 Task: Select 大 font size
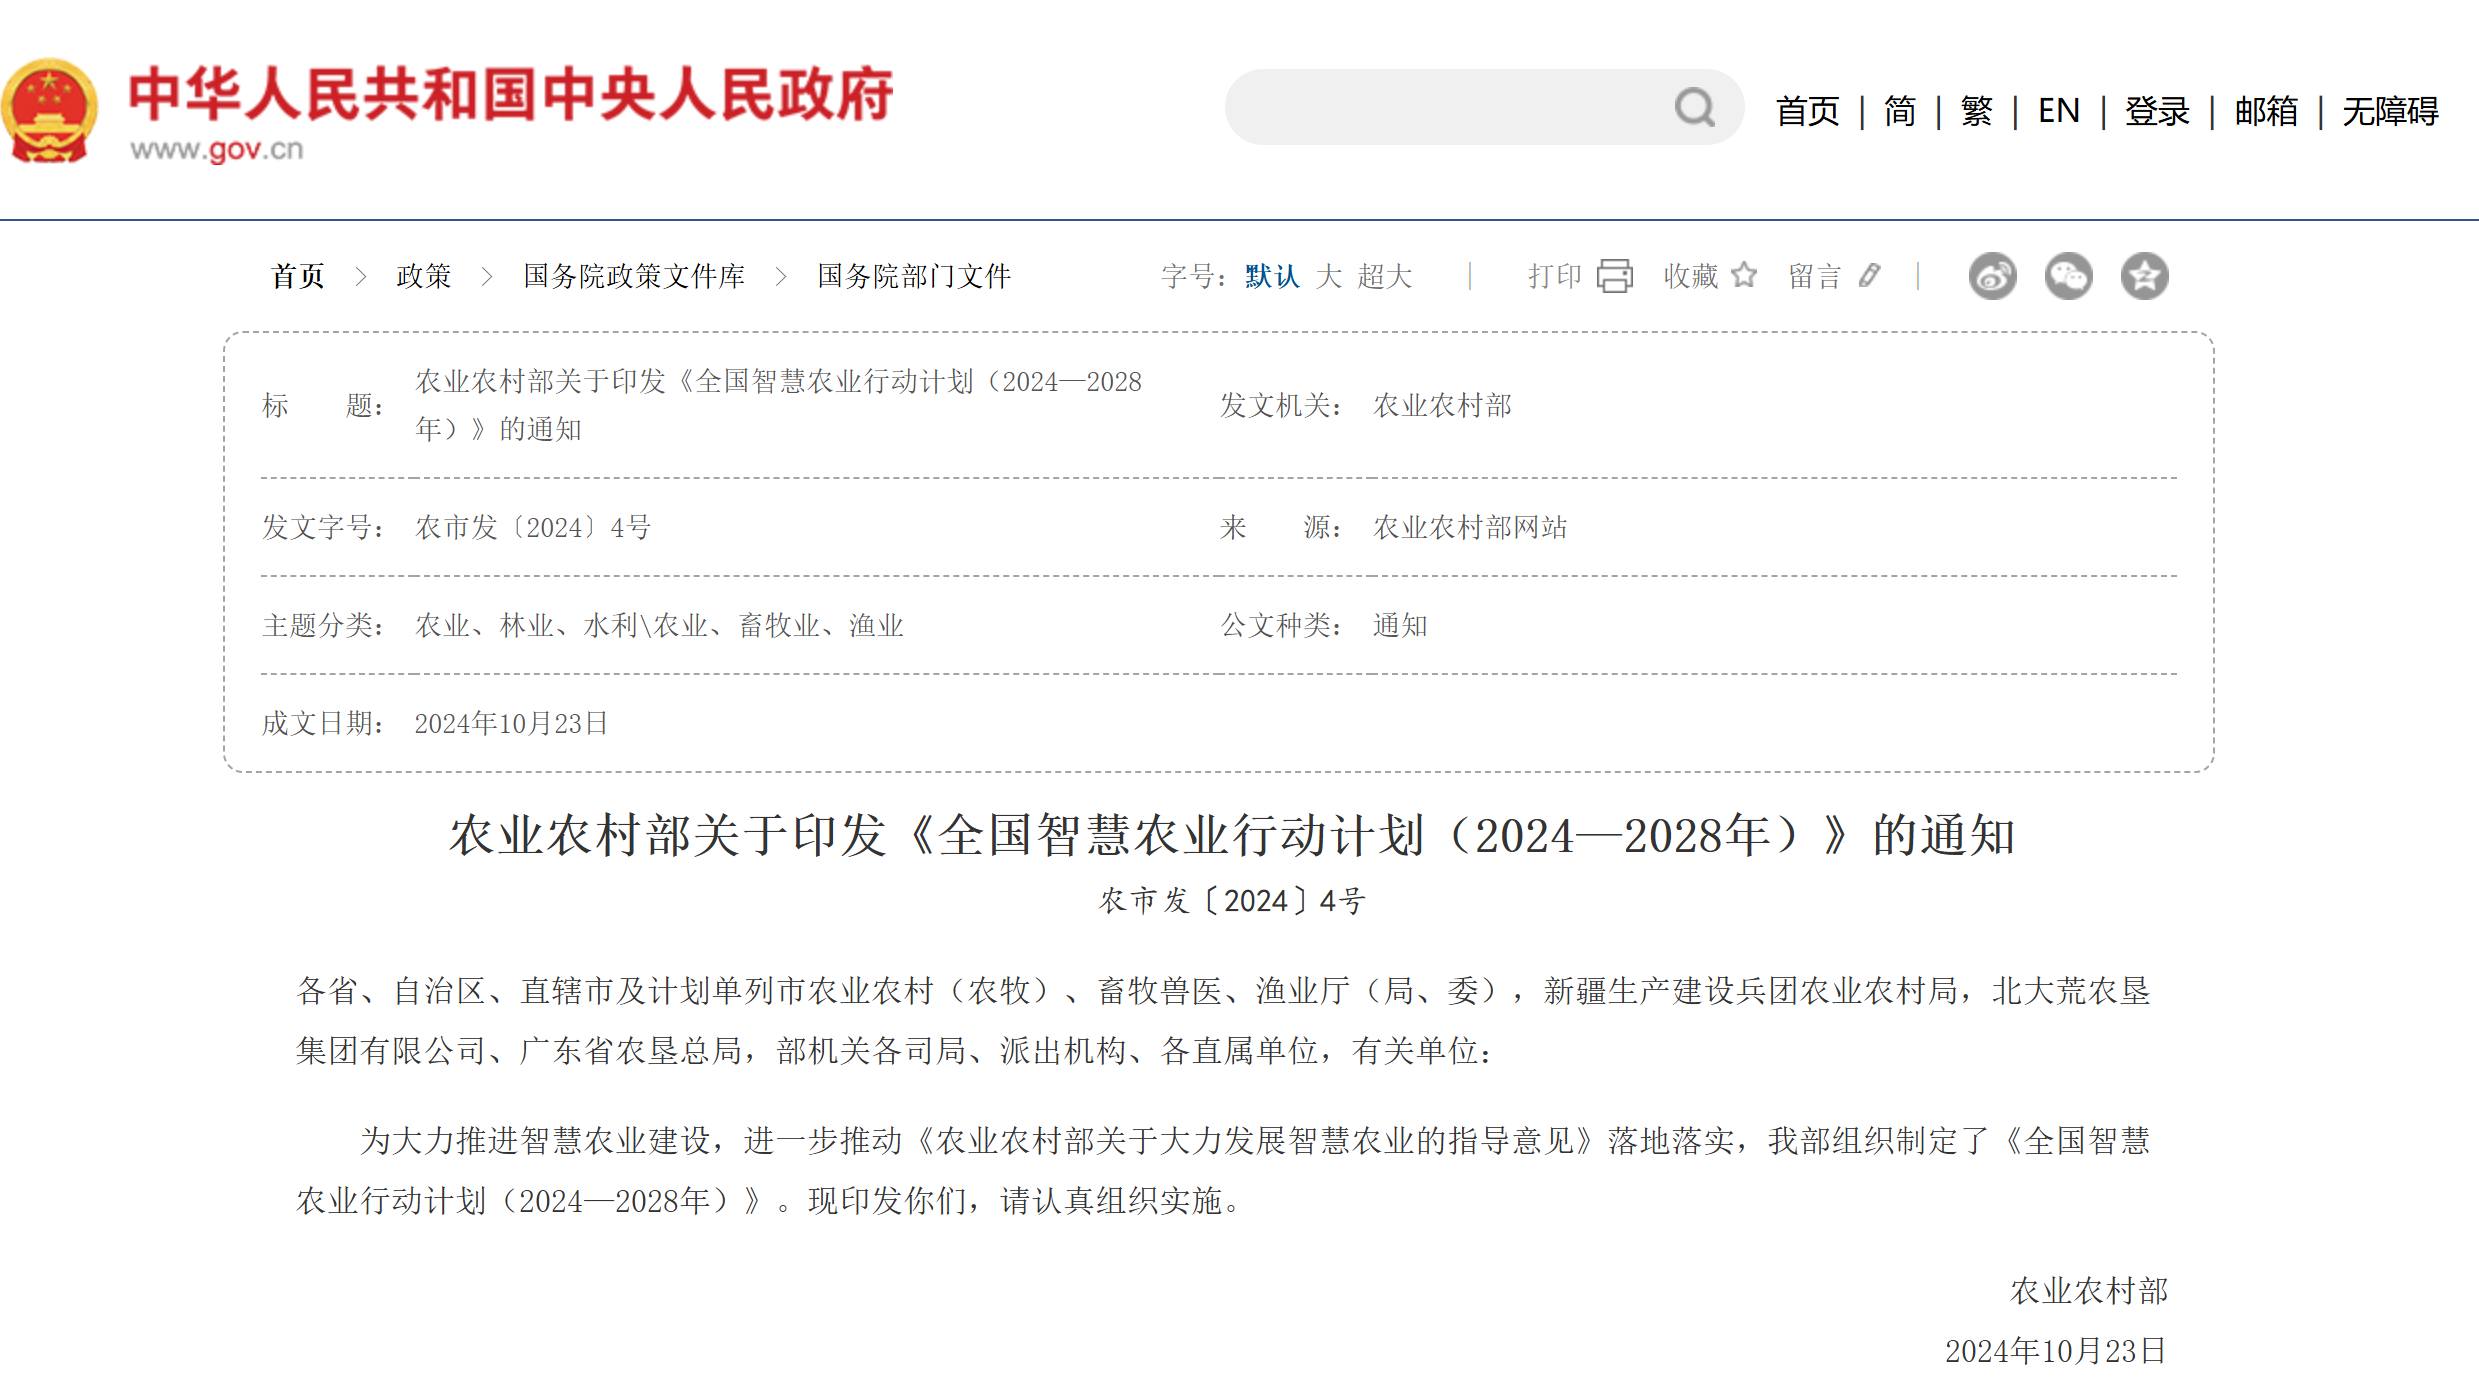1328,276
